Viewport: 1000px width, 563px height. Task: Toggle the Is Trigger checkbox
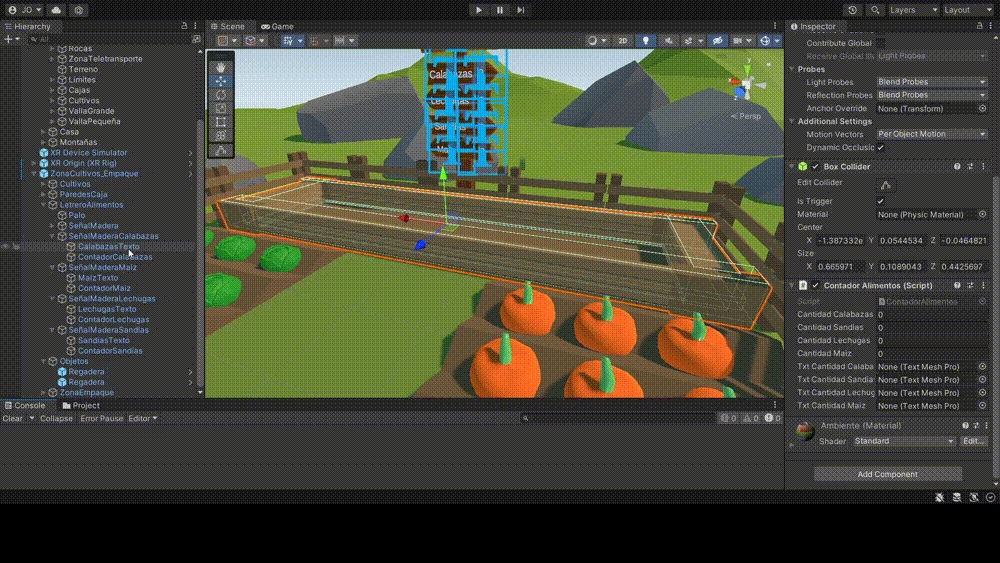click(881, 201)
